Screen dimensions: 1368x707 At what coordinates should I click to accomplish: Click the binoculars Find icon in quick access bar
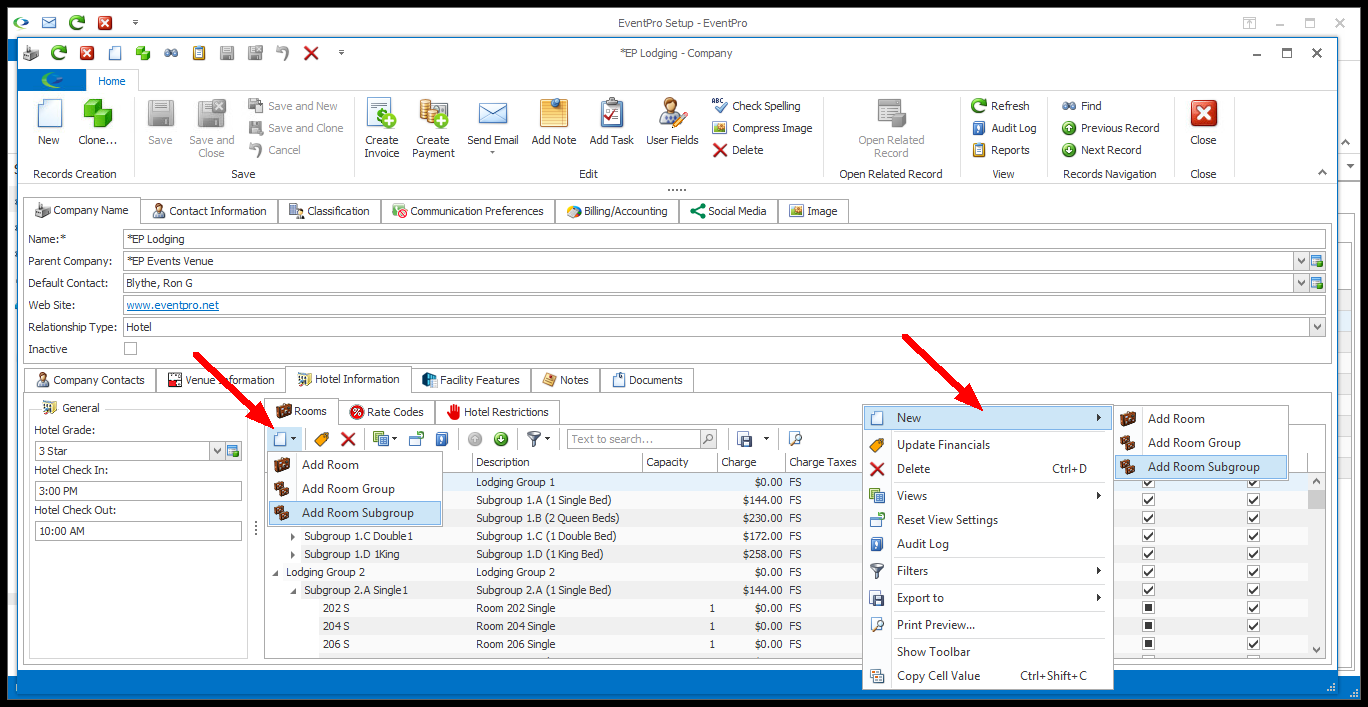coord(171,53)
